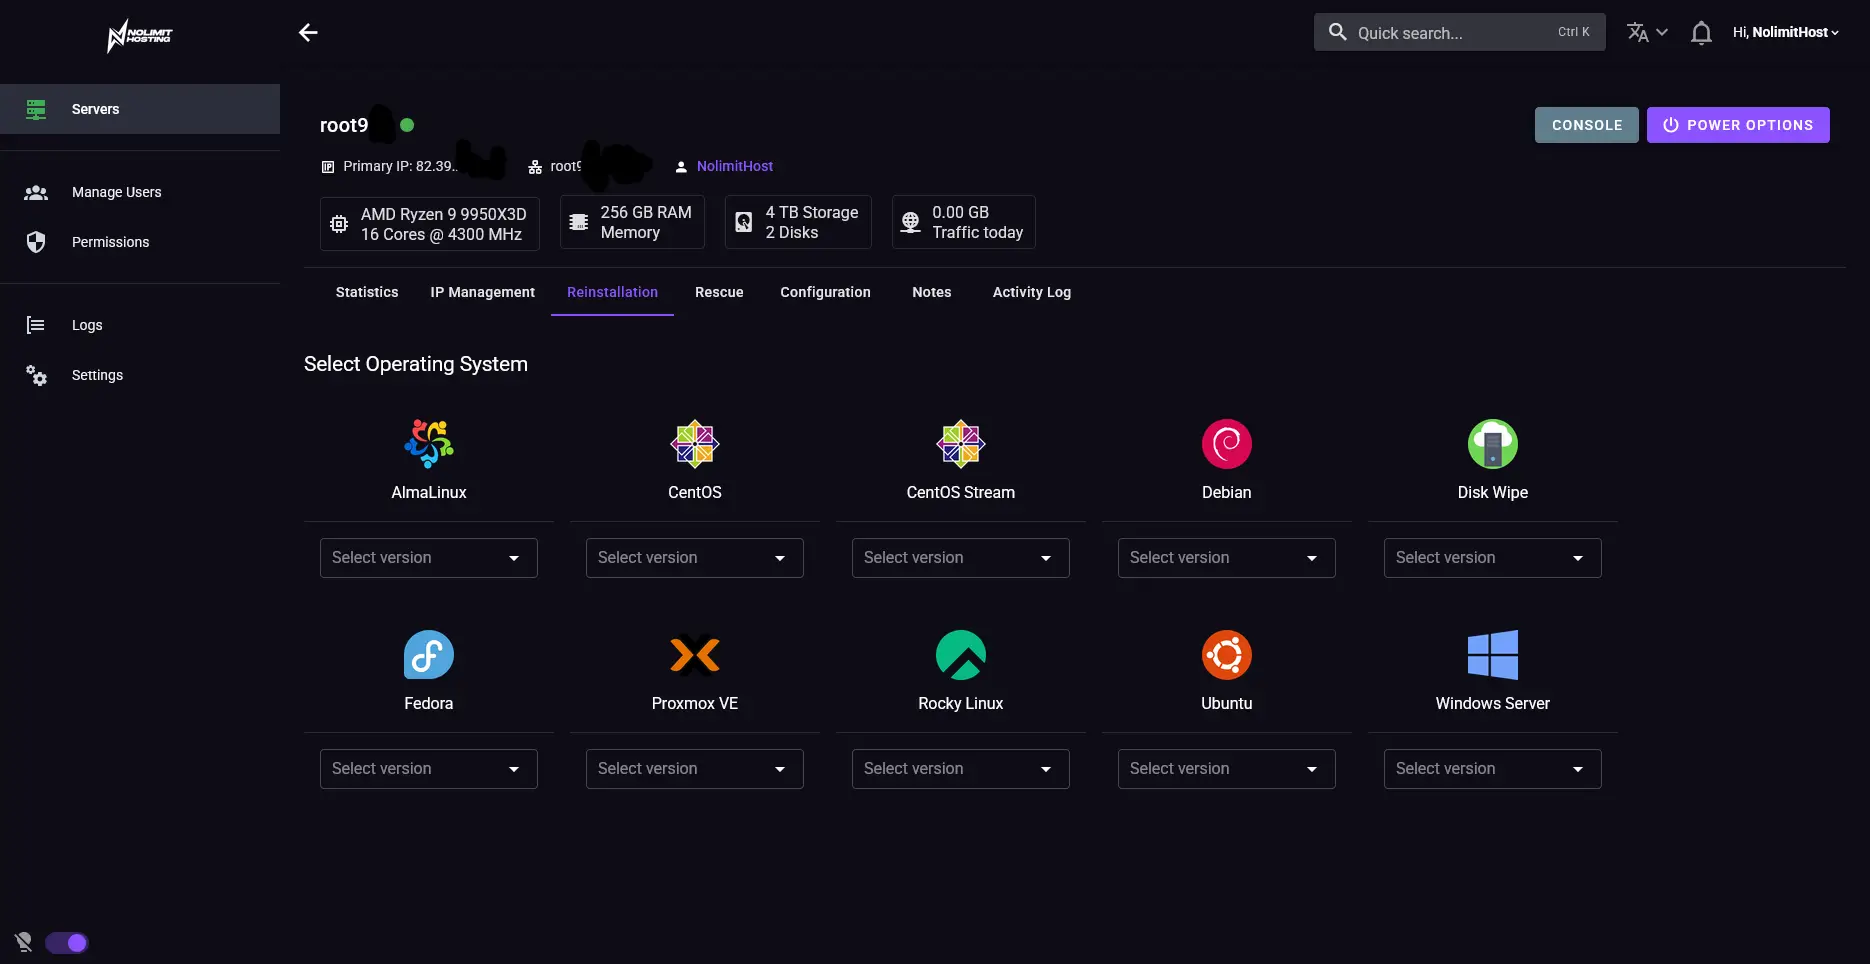This screenshot has width=1870, height=964.
Task: Open the NolimitHost account menu
Action: [1786, 32]
